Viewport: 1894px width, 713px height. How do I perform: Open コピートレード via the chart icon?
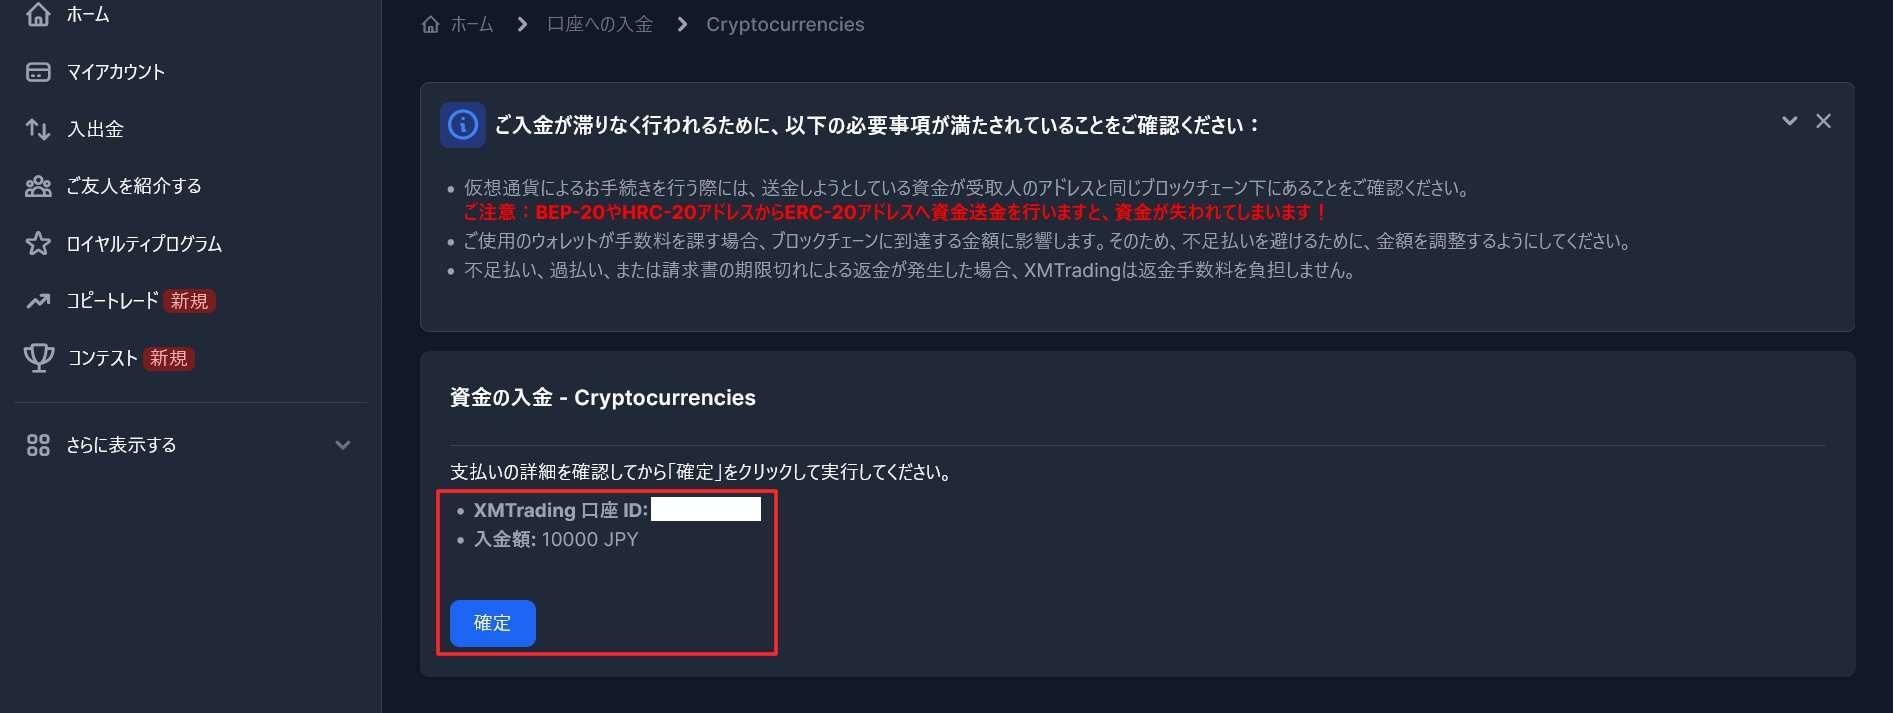38,300
